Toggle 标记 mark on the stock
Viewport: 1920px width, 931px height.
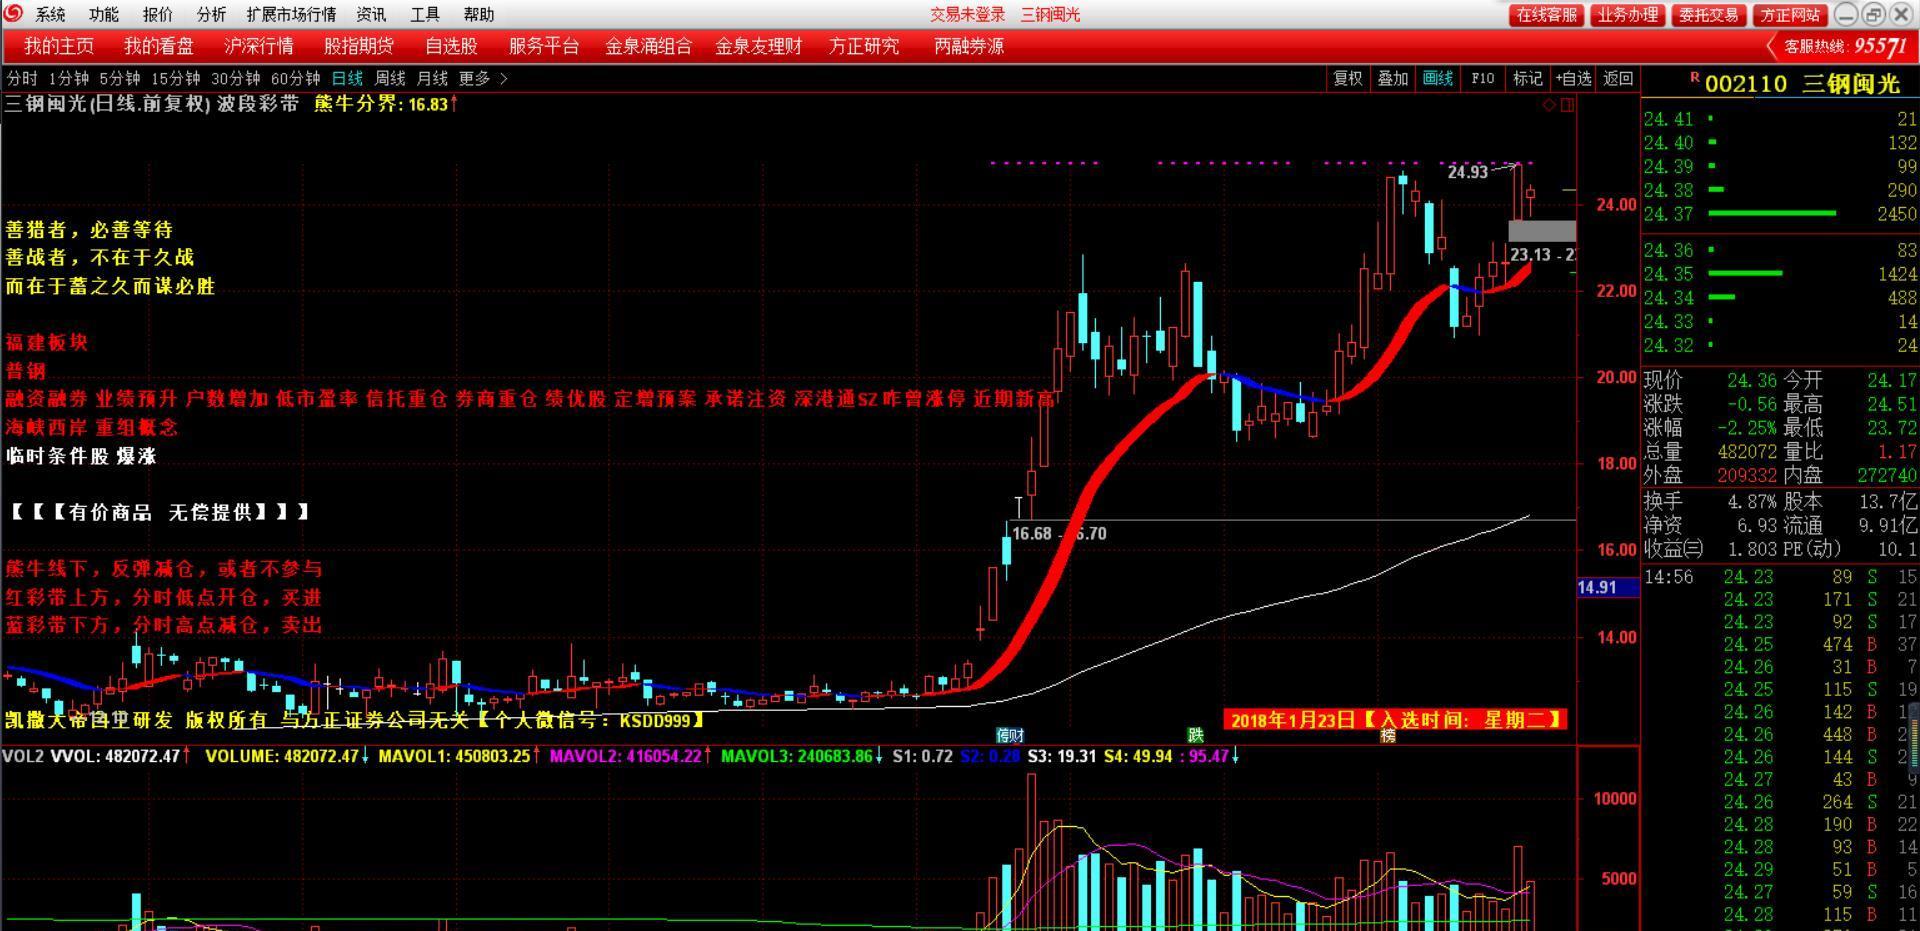(1528, 78)
